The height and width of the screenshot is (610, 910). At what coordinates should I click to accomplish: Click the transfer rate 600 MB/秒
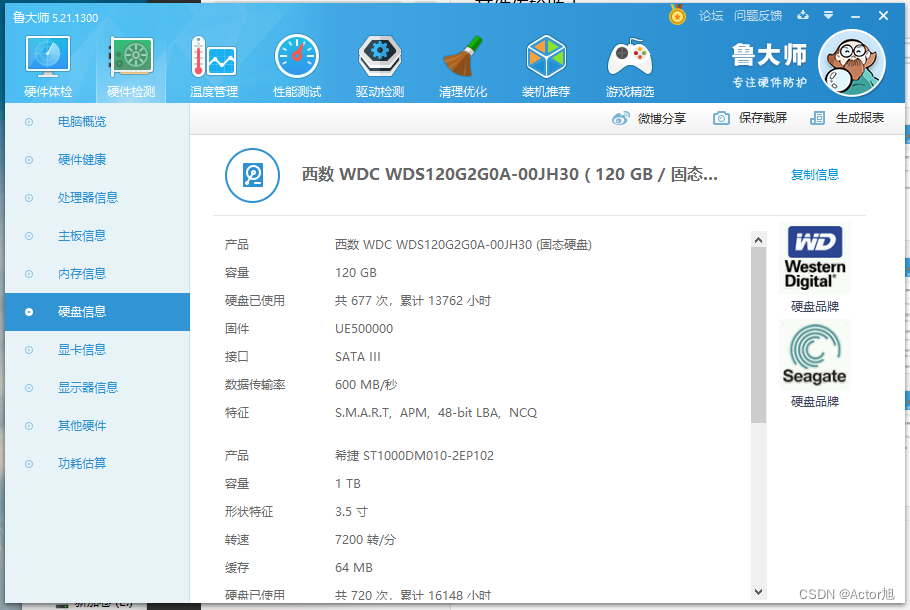tap(366, 385)
